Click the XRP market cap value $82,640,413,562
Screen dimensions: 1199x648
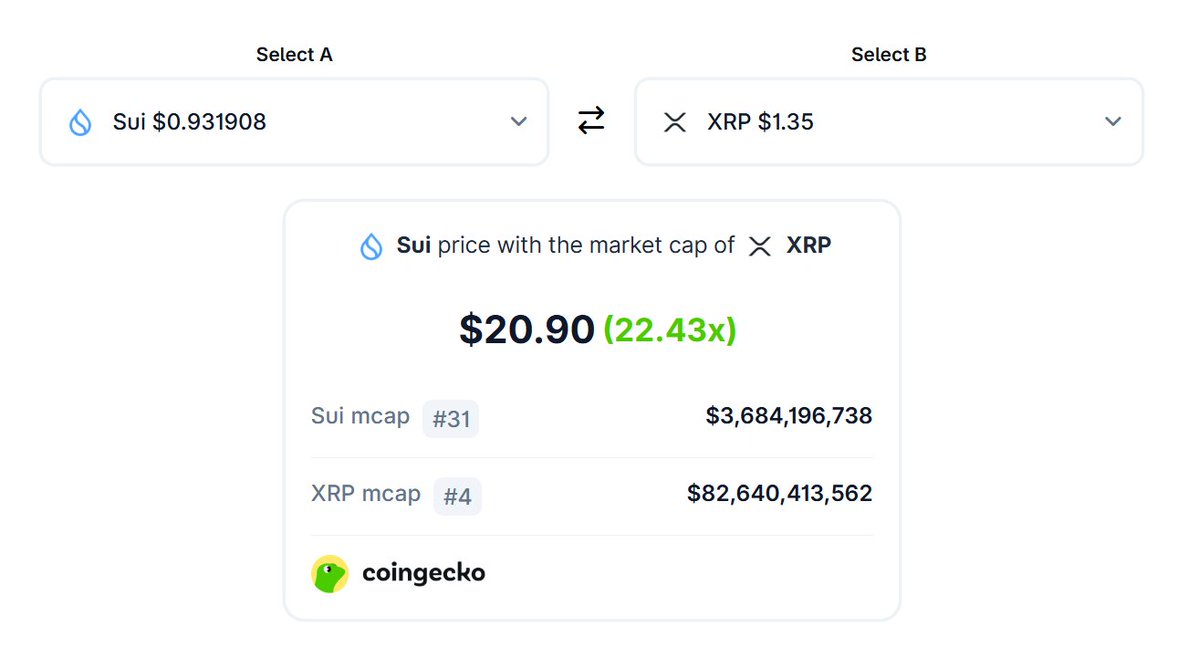[780, 493]
